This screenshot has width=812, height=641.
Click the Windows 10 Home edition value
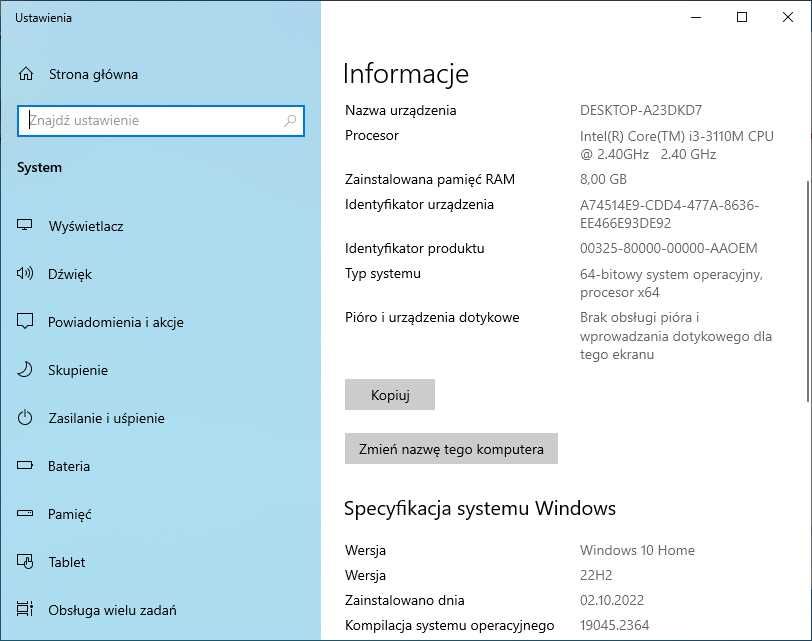tap(637, 550)
